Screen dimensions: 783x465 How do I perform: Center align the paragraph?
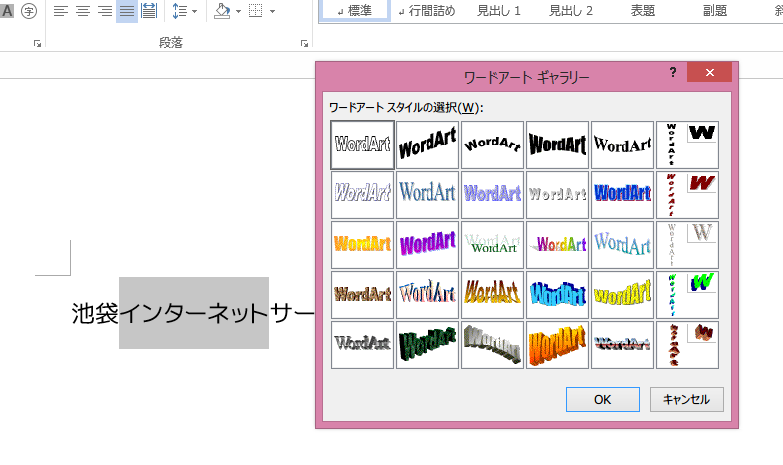pos(83,10)
